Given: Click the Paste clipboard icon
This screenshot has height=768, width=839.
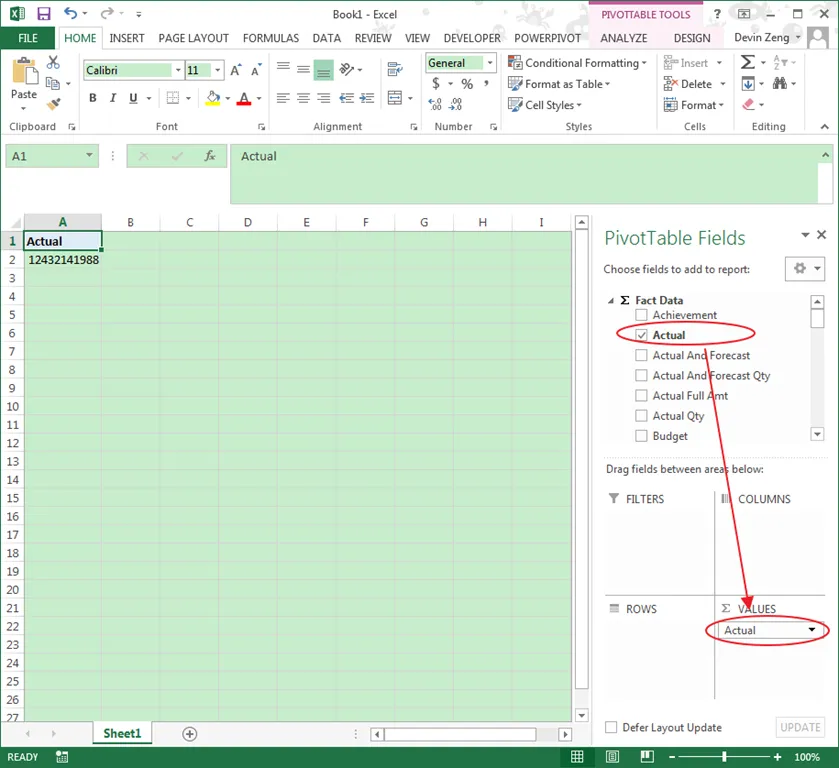Looking at the screenshot, I should point(24,72).
